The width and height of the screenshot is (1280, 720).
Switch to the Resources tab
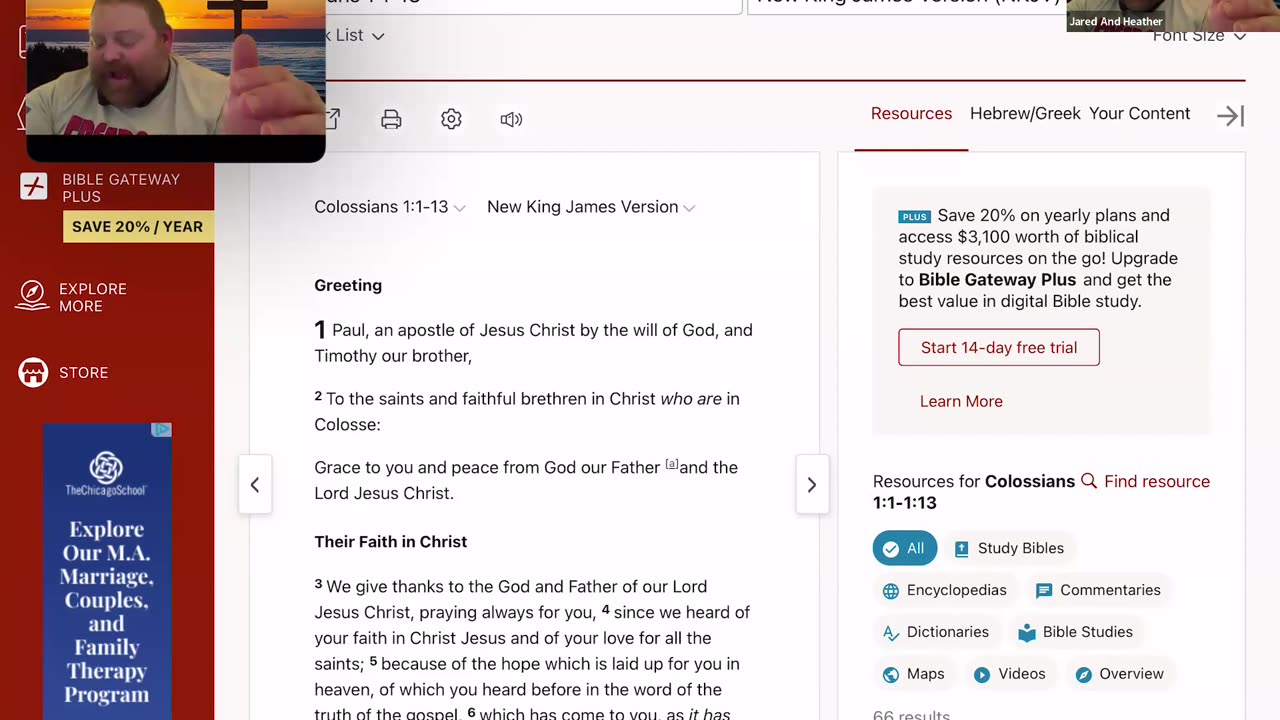click(911, 114)
